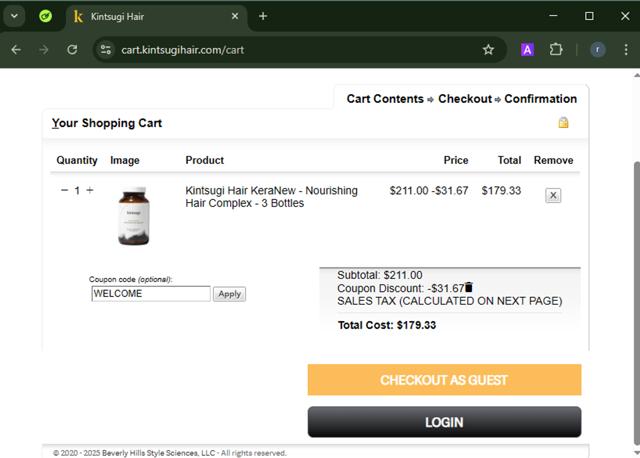Viewport: 640px width, 458px height.
Task: Click the scrollbar up arrow
Action: 636,76
